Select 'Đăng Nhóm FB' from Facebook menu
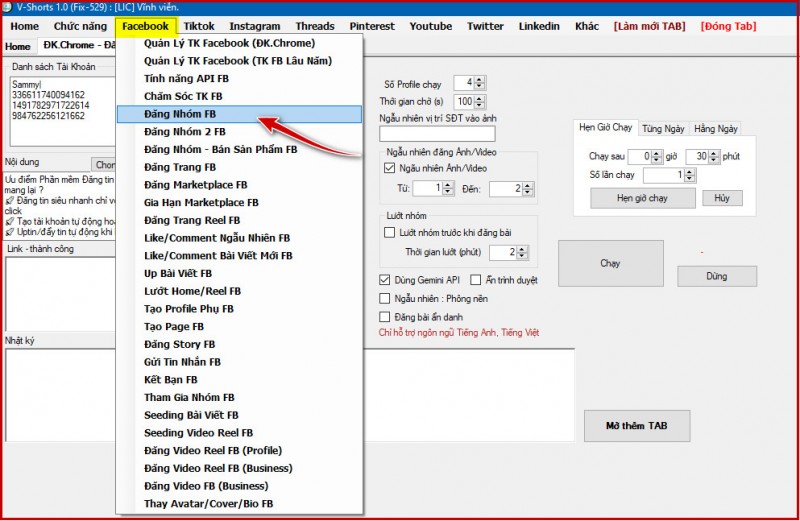The width and height of the screenshot is (800, 521). coord(180,115)
